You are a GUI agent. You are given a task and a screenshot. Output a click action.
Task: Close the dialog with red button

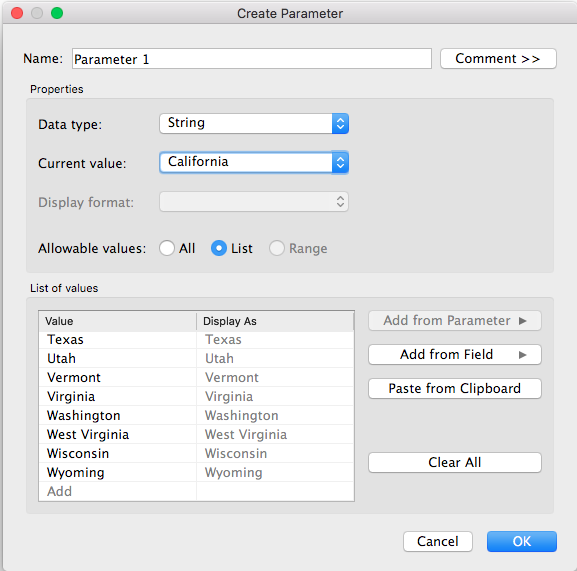tap(17, 13)
